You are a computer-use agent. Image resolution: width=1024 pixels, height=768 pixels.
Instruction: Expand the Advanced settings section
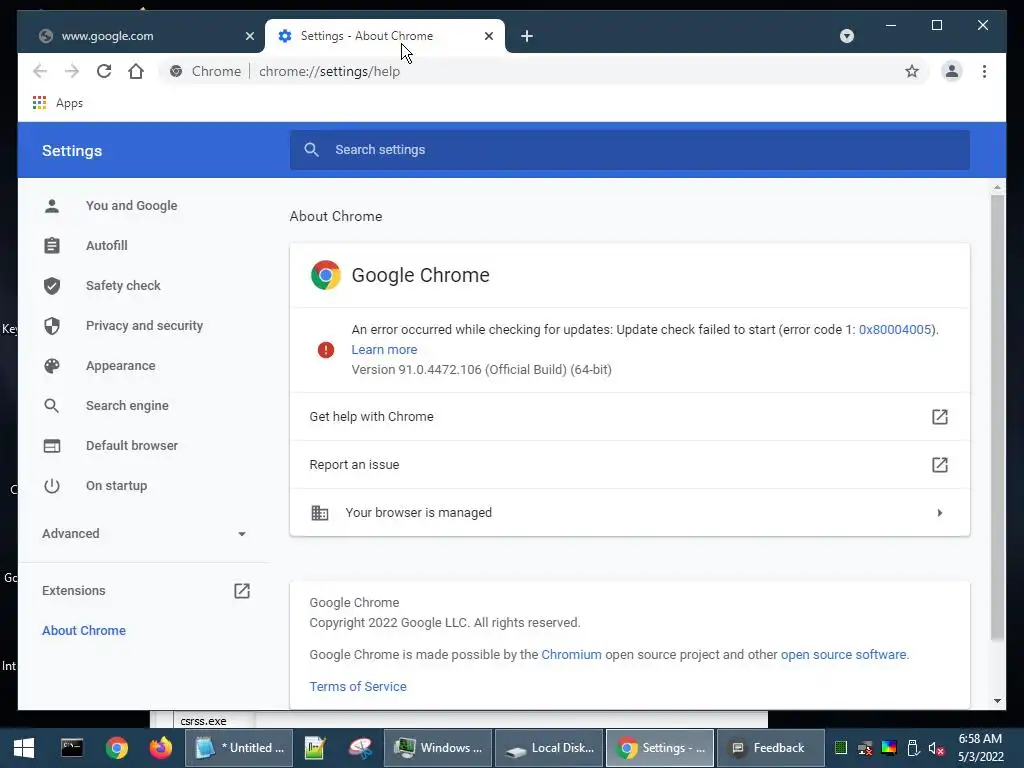pos(144,534)
